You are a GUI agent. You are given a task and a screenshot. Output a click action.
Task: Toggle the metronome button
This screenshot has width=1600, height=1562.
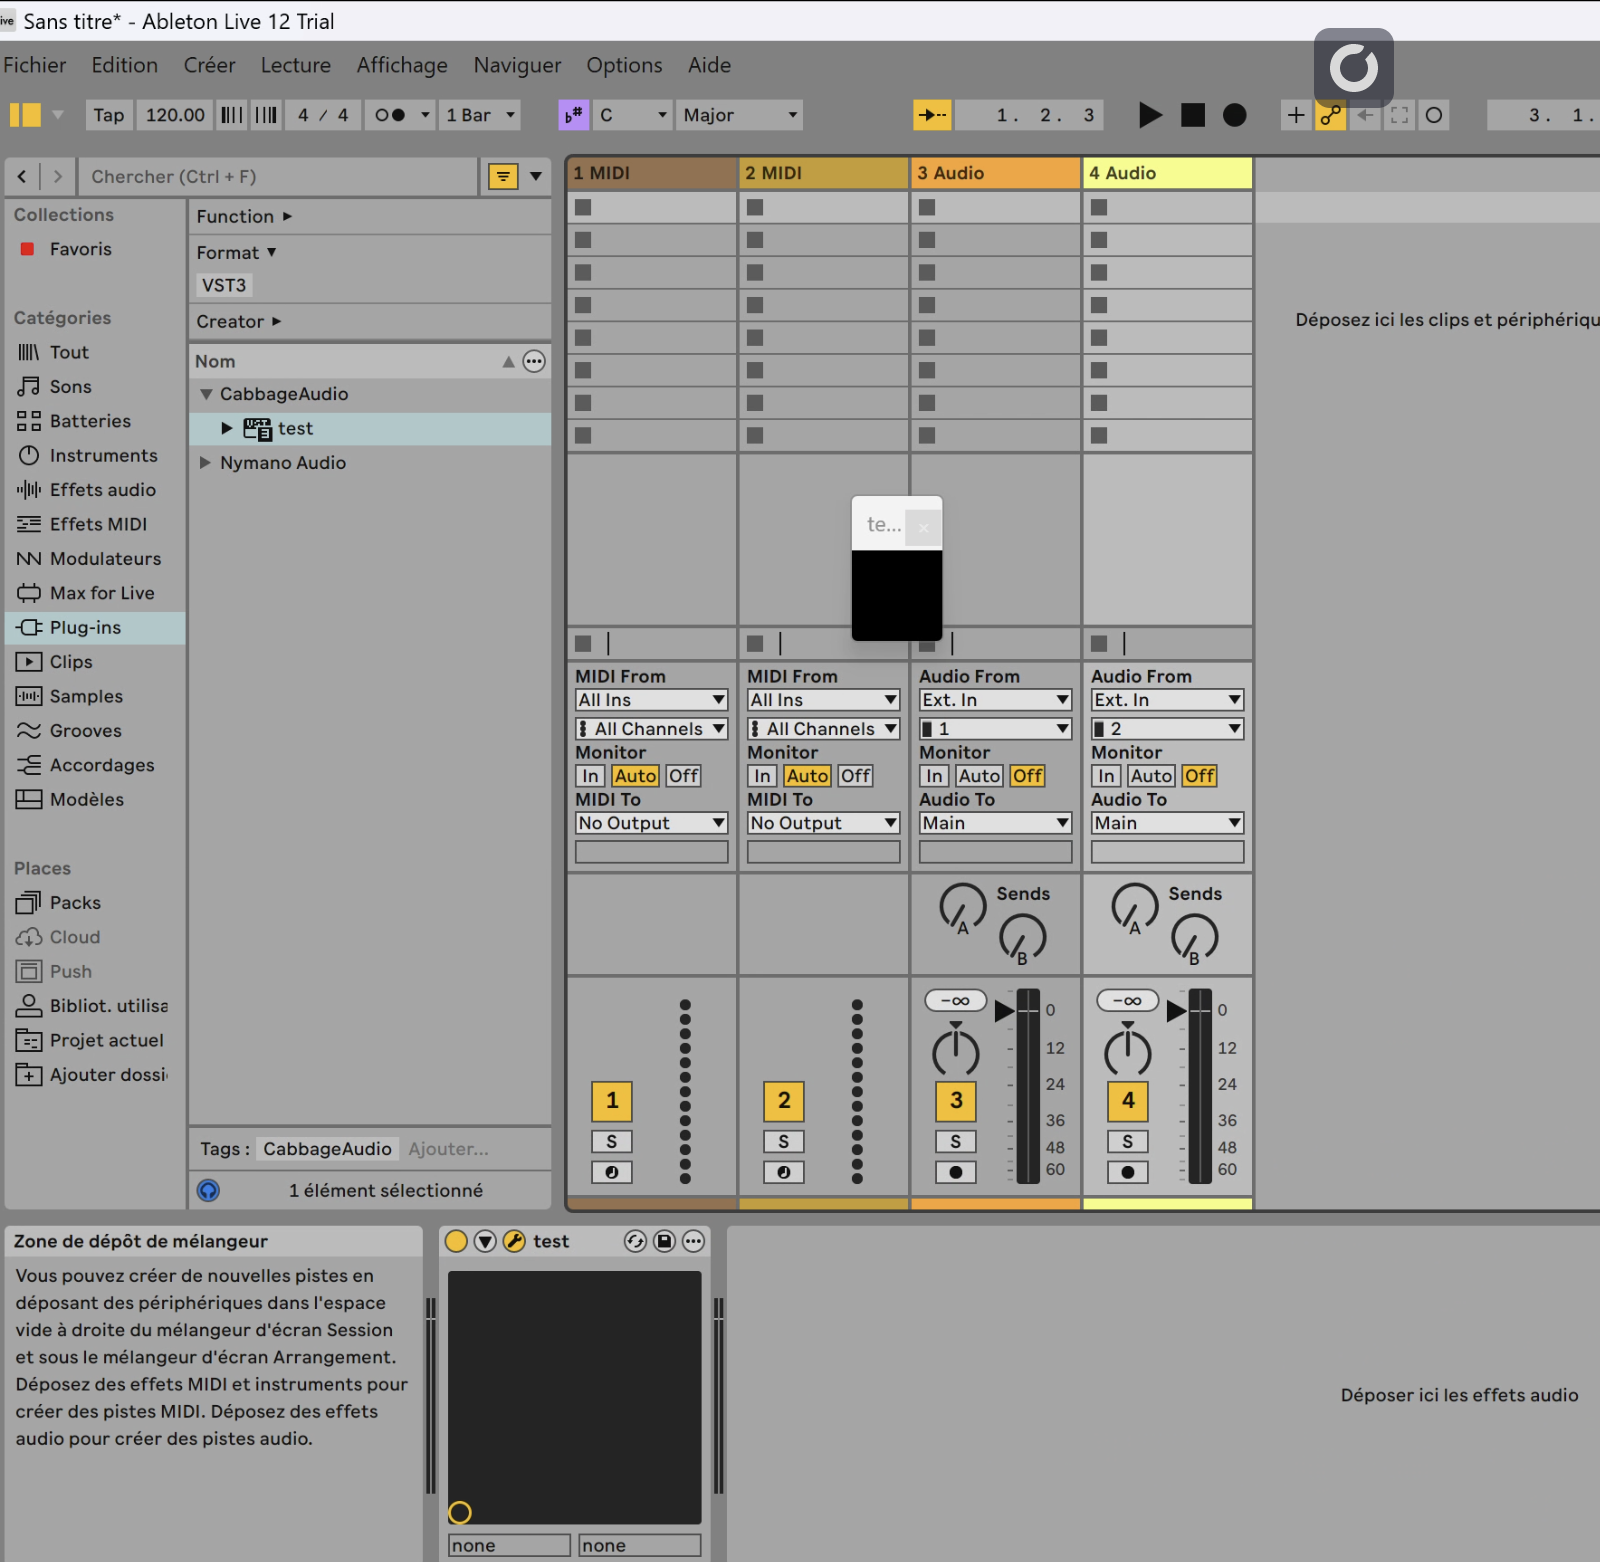tap(390, 115)
